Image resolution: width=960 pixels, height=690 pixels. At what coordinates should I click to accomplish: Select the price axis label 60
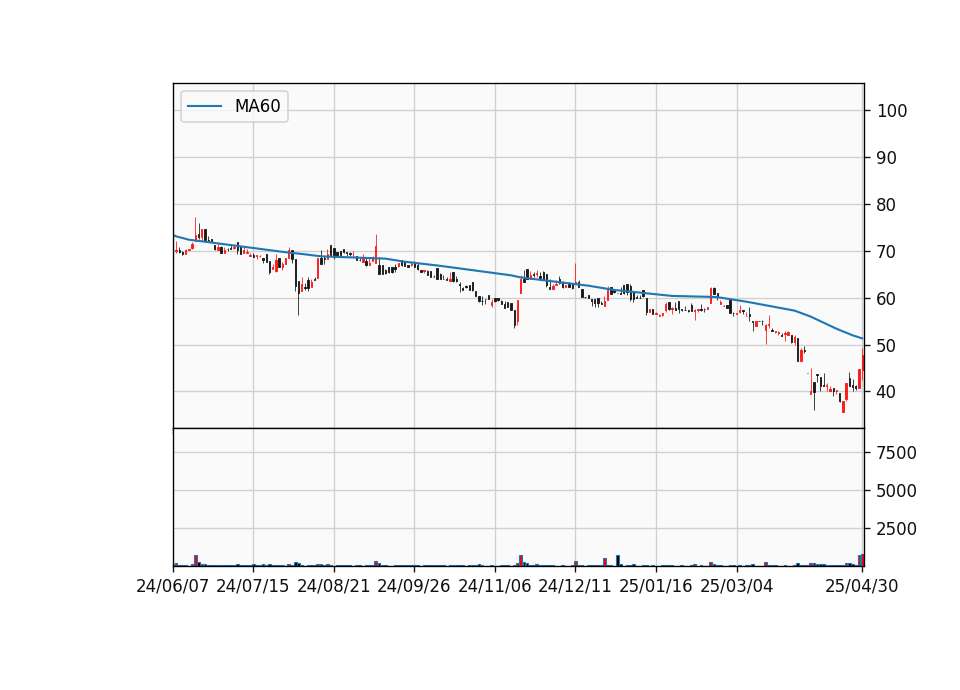pyautogui.click(x=887, y=299)
